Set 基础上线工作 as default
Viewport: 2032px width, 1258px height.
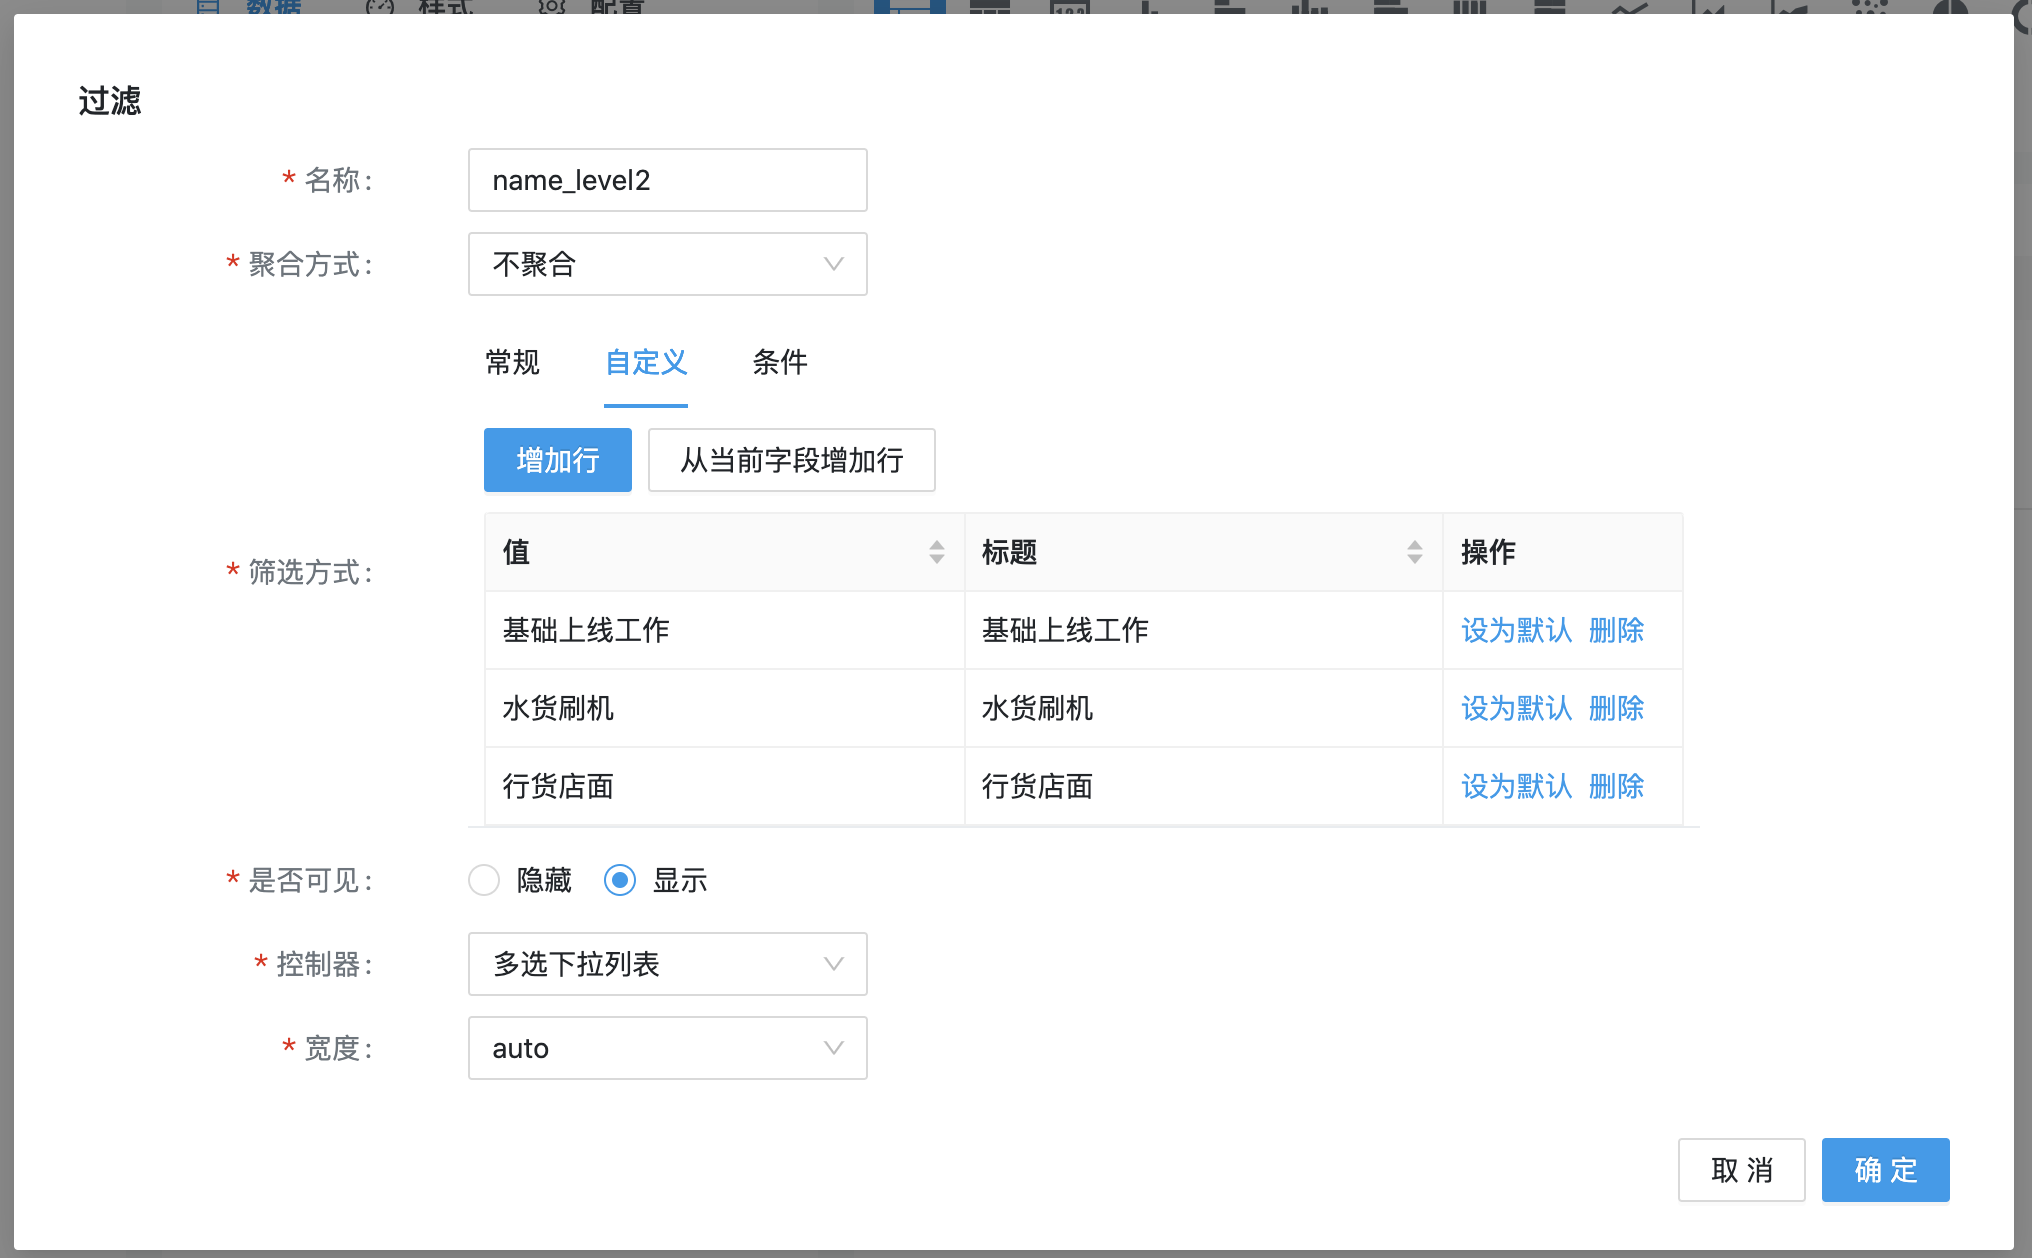(1517, 630)
